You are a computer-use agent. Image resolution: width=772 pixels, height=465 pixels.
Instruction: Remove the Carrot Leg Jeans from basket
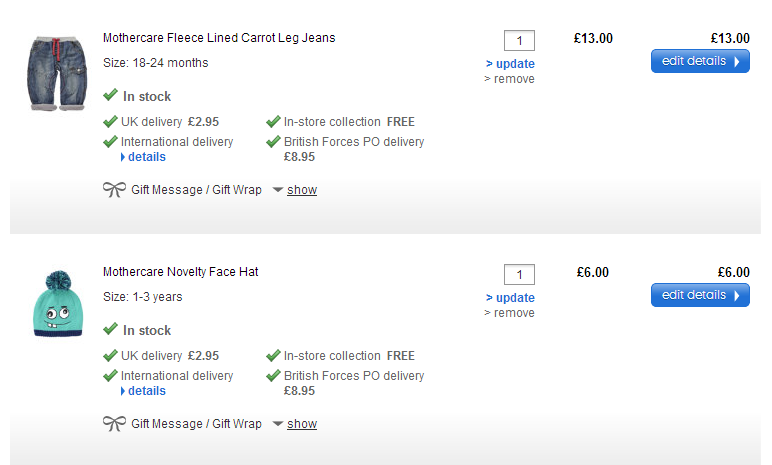(510, 79)
